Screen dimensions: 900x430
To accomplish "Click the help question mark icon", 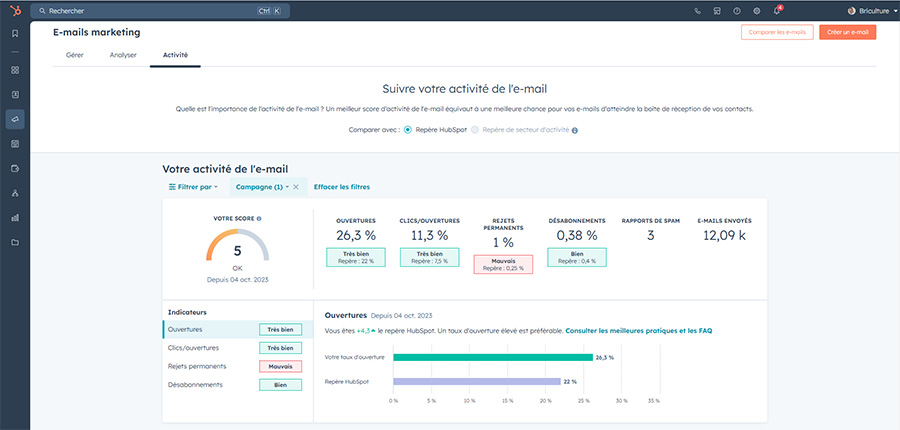I will pyautogui.click(x=737, y=11).
